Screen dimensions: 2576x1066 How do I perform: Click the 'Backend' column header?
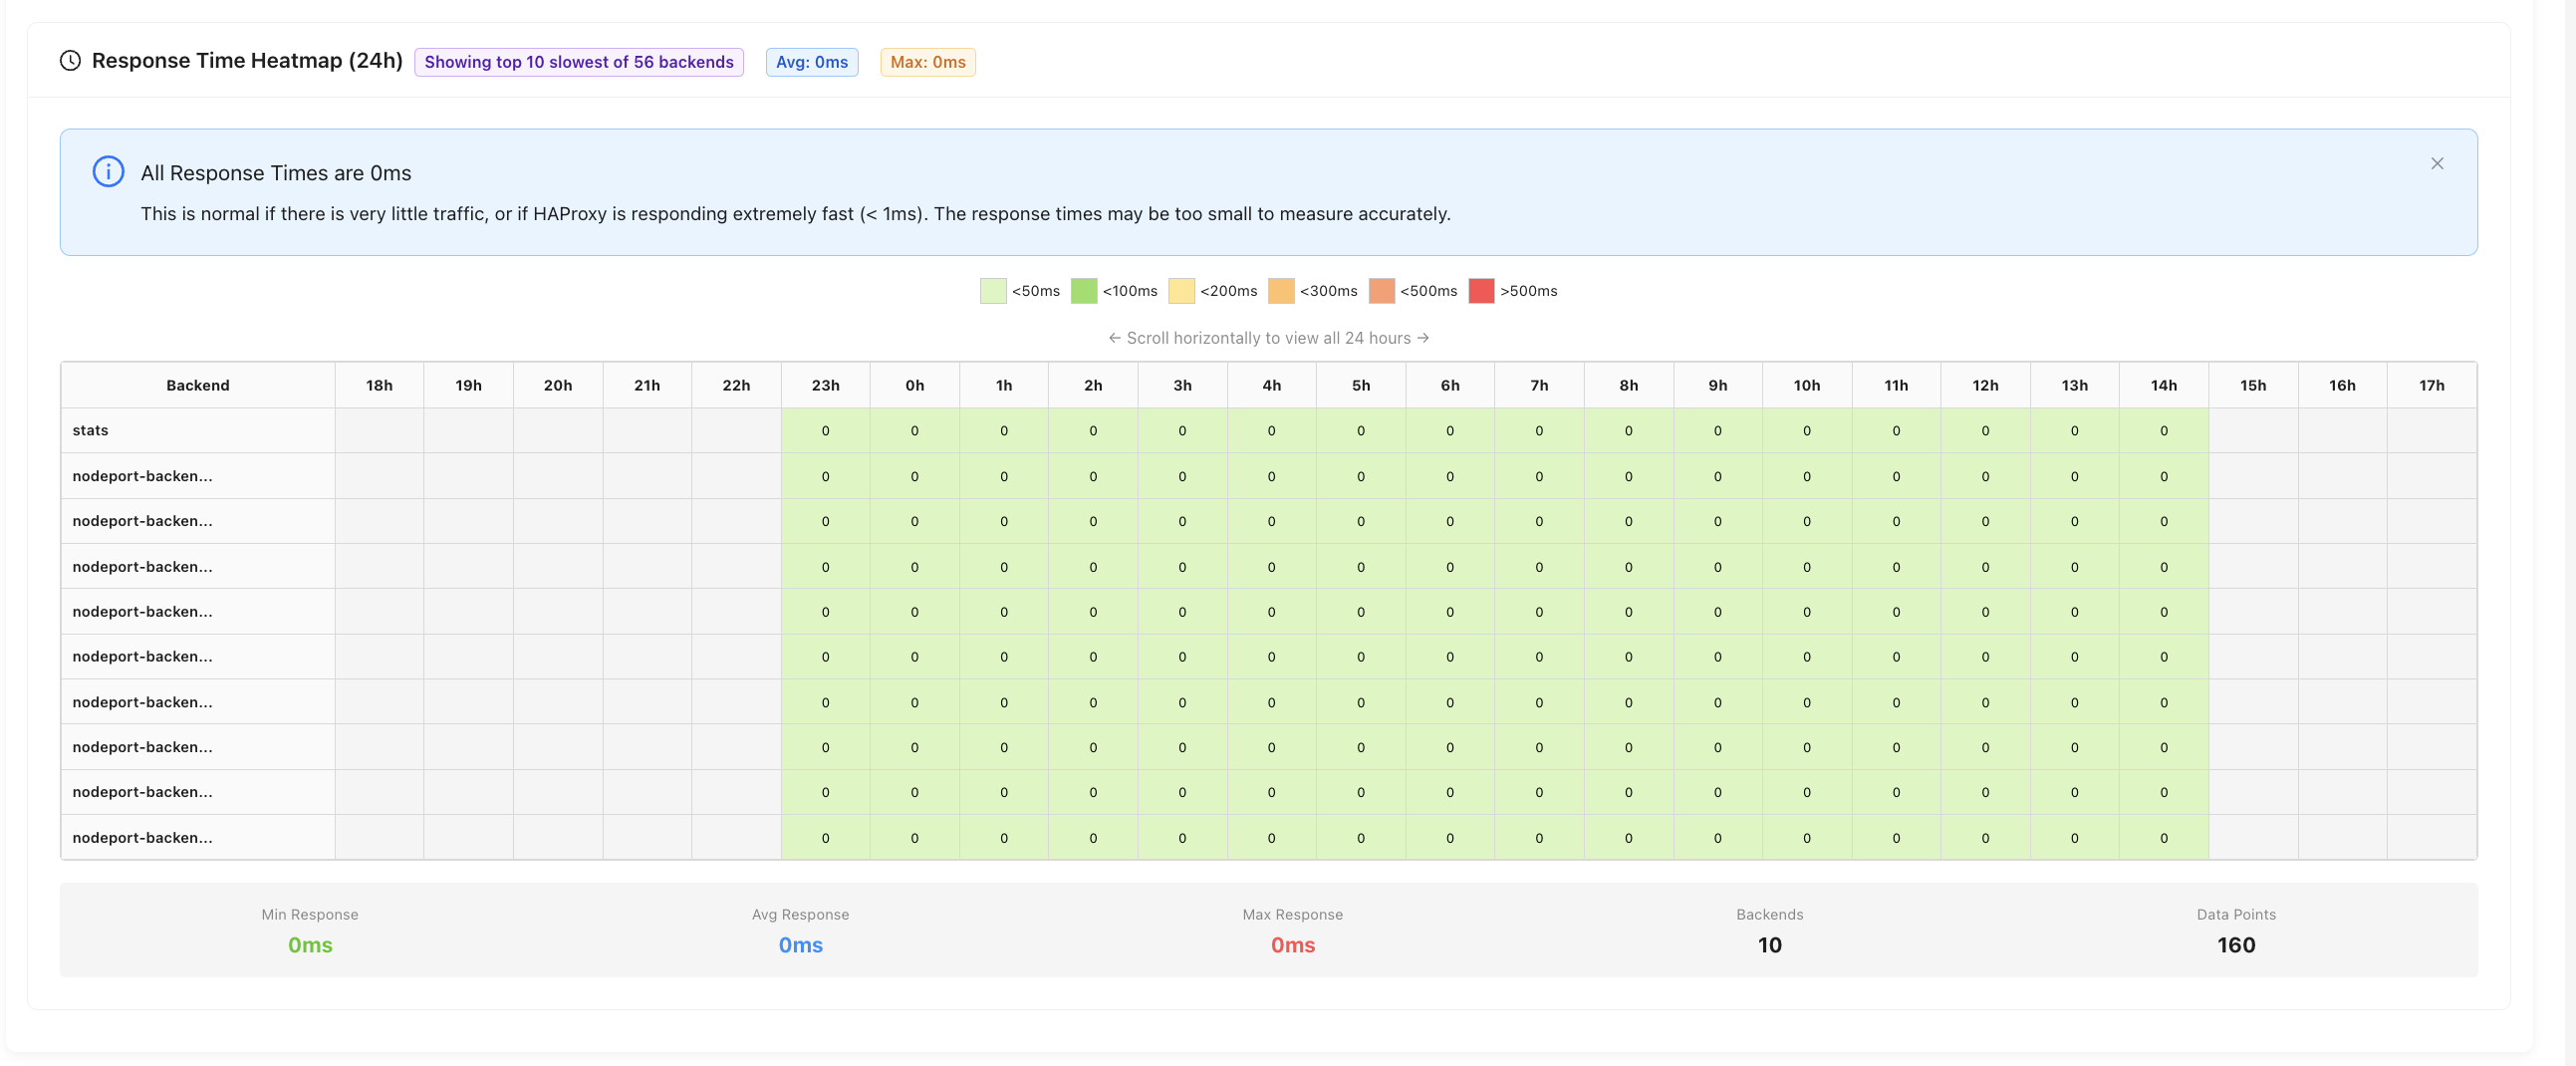tap(198, 385)
